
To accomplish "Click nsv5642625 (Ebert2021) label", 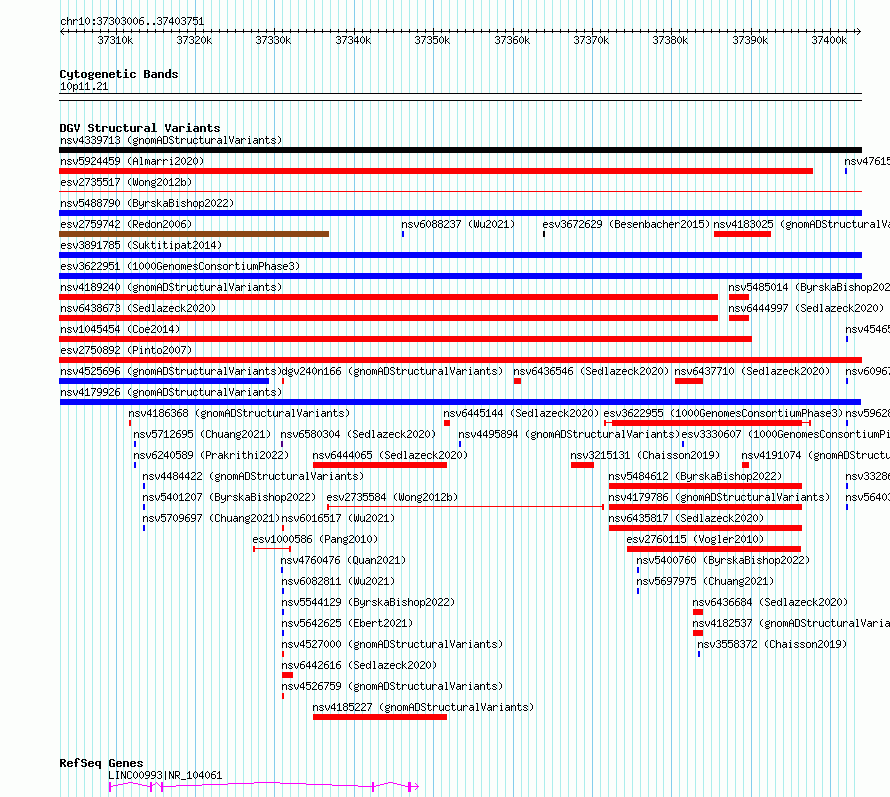I will pos(347,623).
